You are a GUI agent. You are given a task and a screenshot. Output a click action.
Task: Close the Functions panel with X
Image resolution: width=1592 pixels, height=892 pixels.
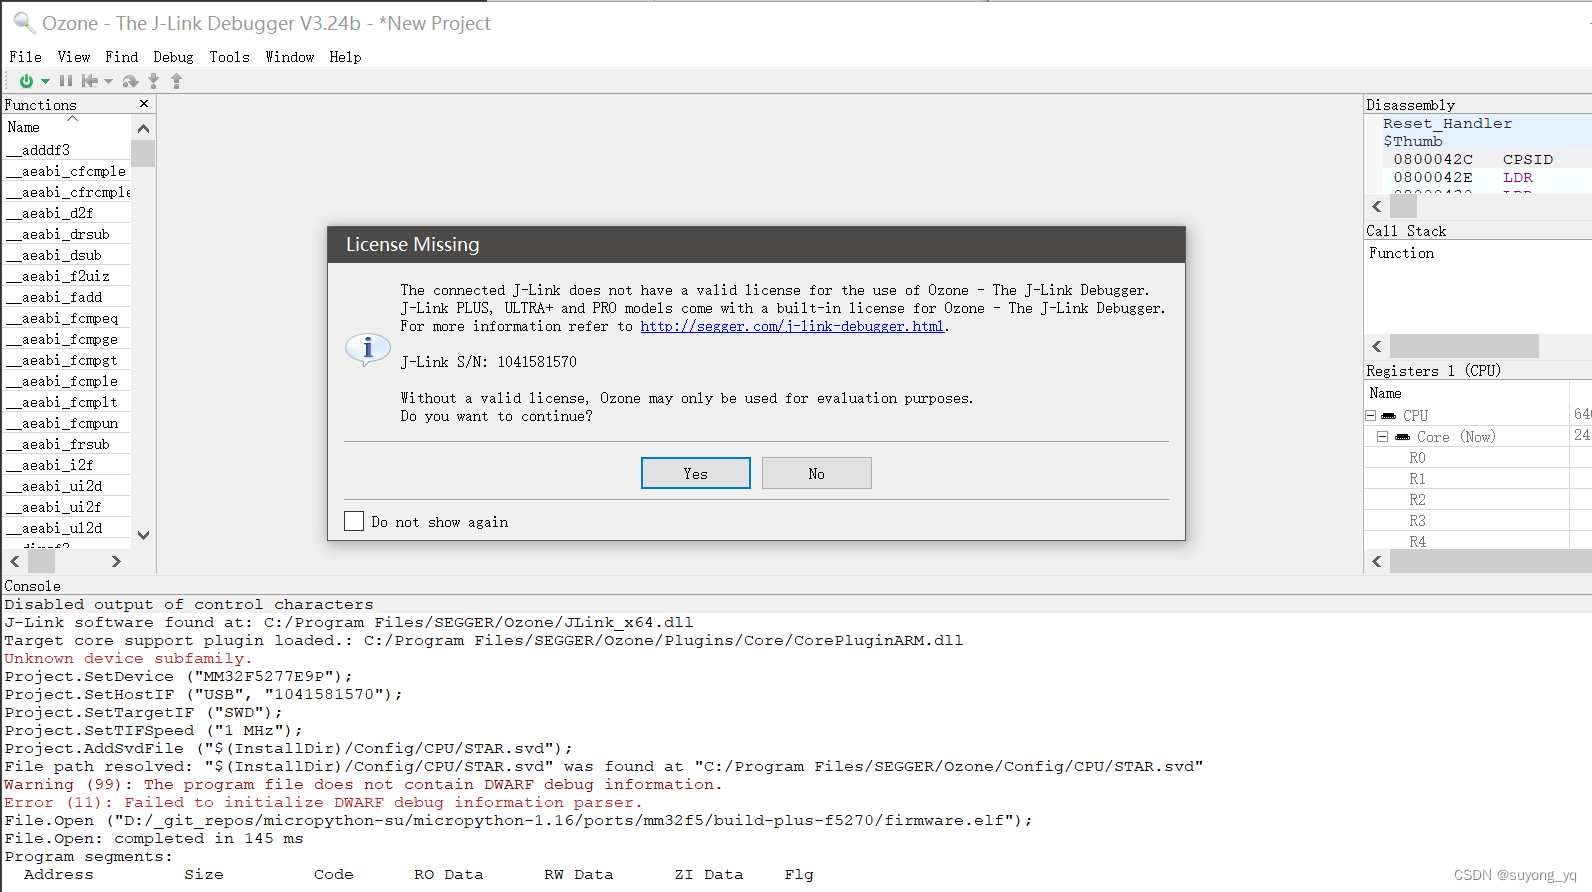click(x=144, y=104)
